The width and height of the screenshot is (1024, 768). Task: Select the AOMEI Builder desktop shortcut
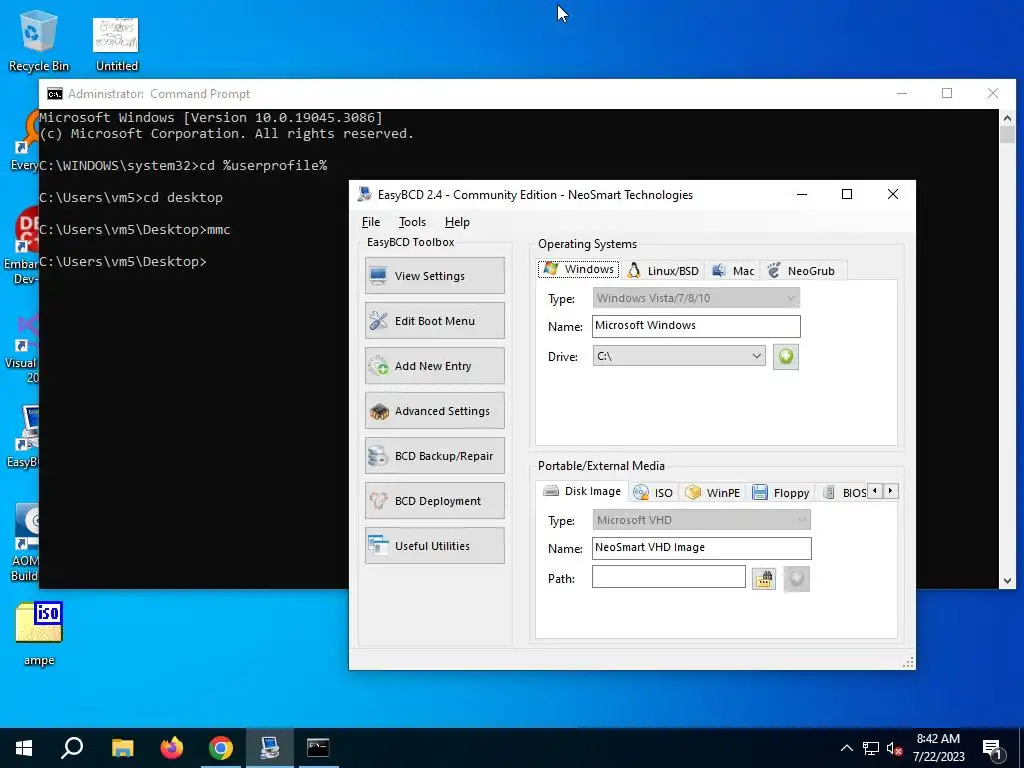(x=25, y=542)
